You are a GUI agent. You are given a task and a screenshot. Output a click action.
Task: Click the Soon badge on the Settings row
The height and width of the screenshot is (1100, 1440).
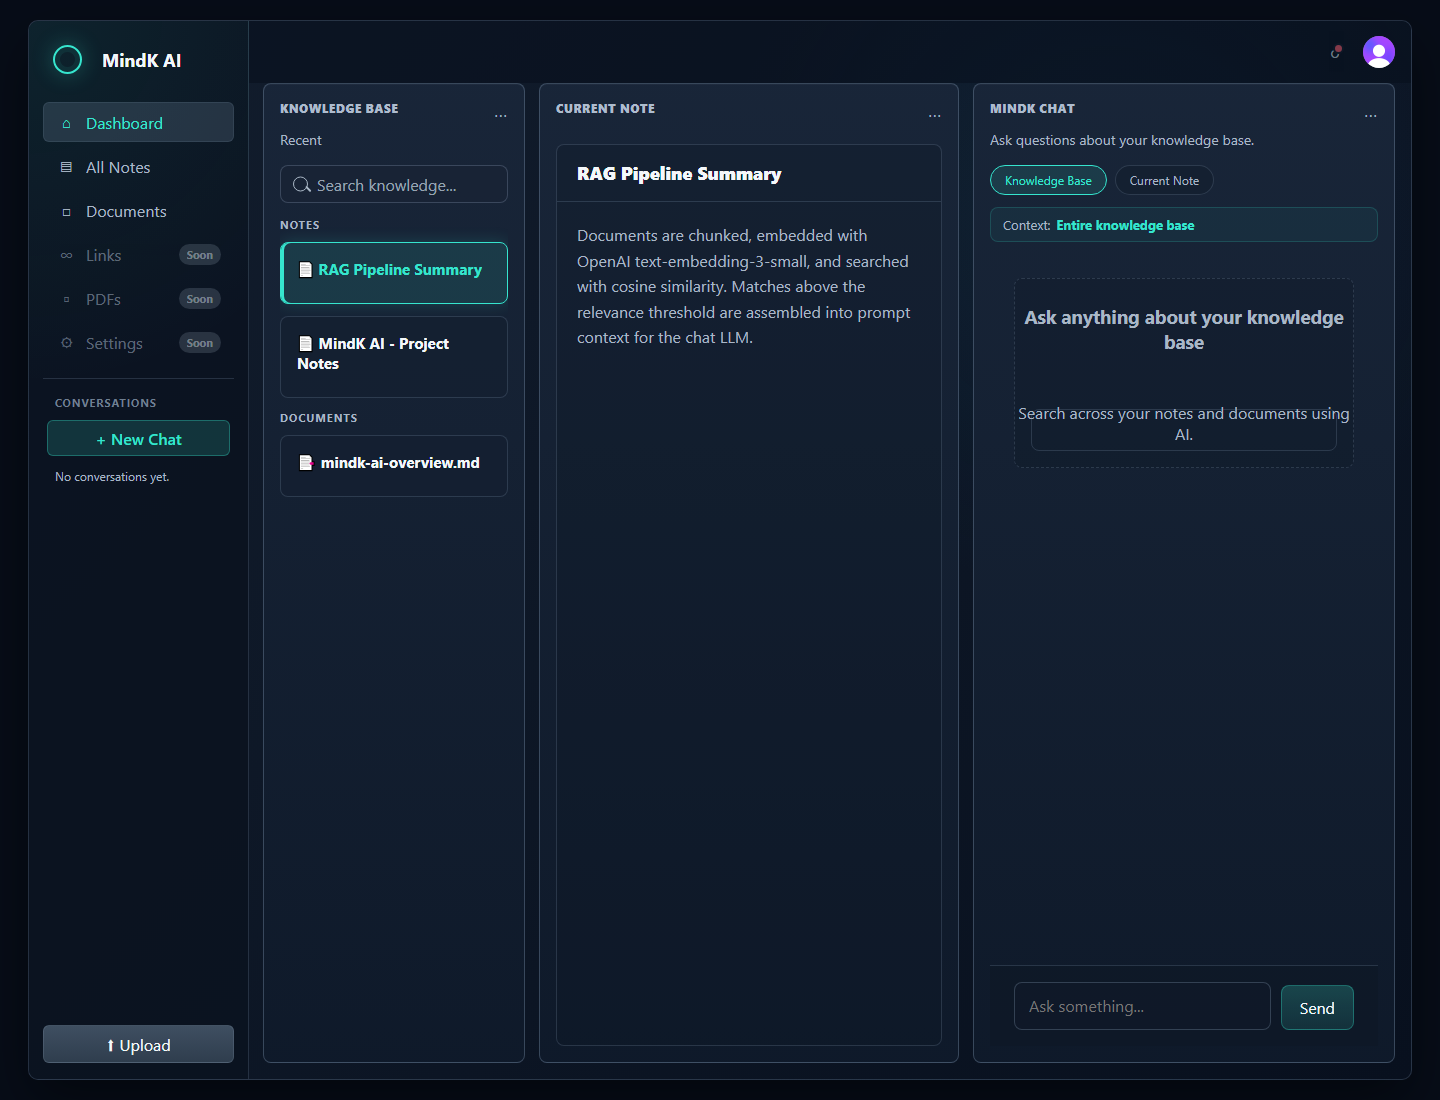pyautogui.click(x=200, y=343)
